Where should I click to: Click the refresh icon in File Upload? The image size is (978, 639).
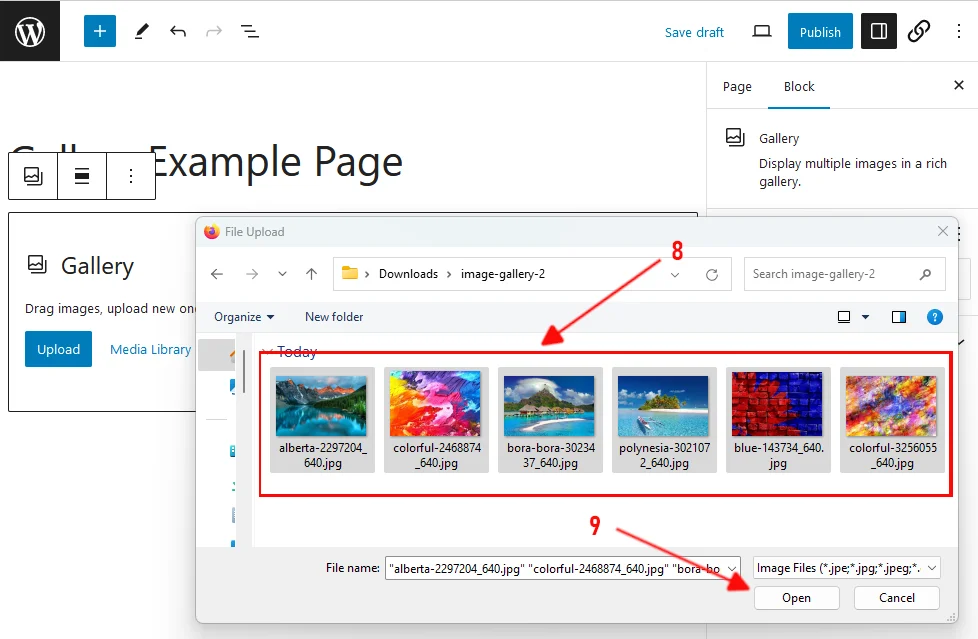click(712, 274)
